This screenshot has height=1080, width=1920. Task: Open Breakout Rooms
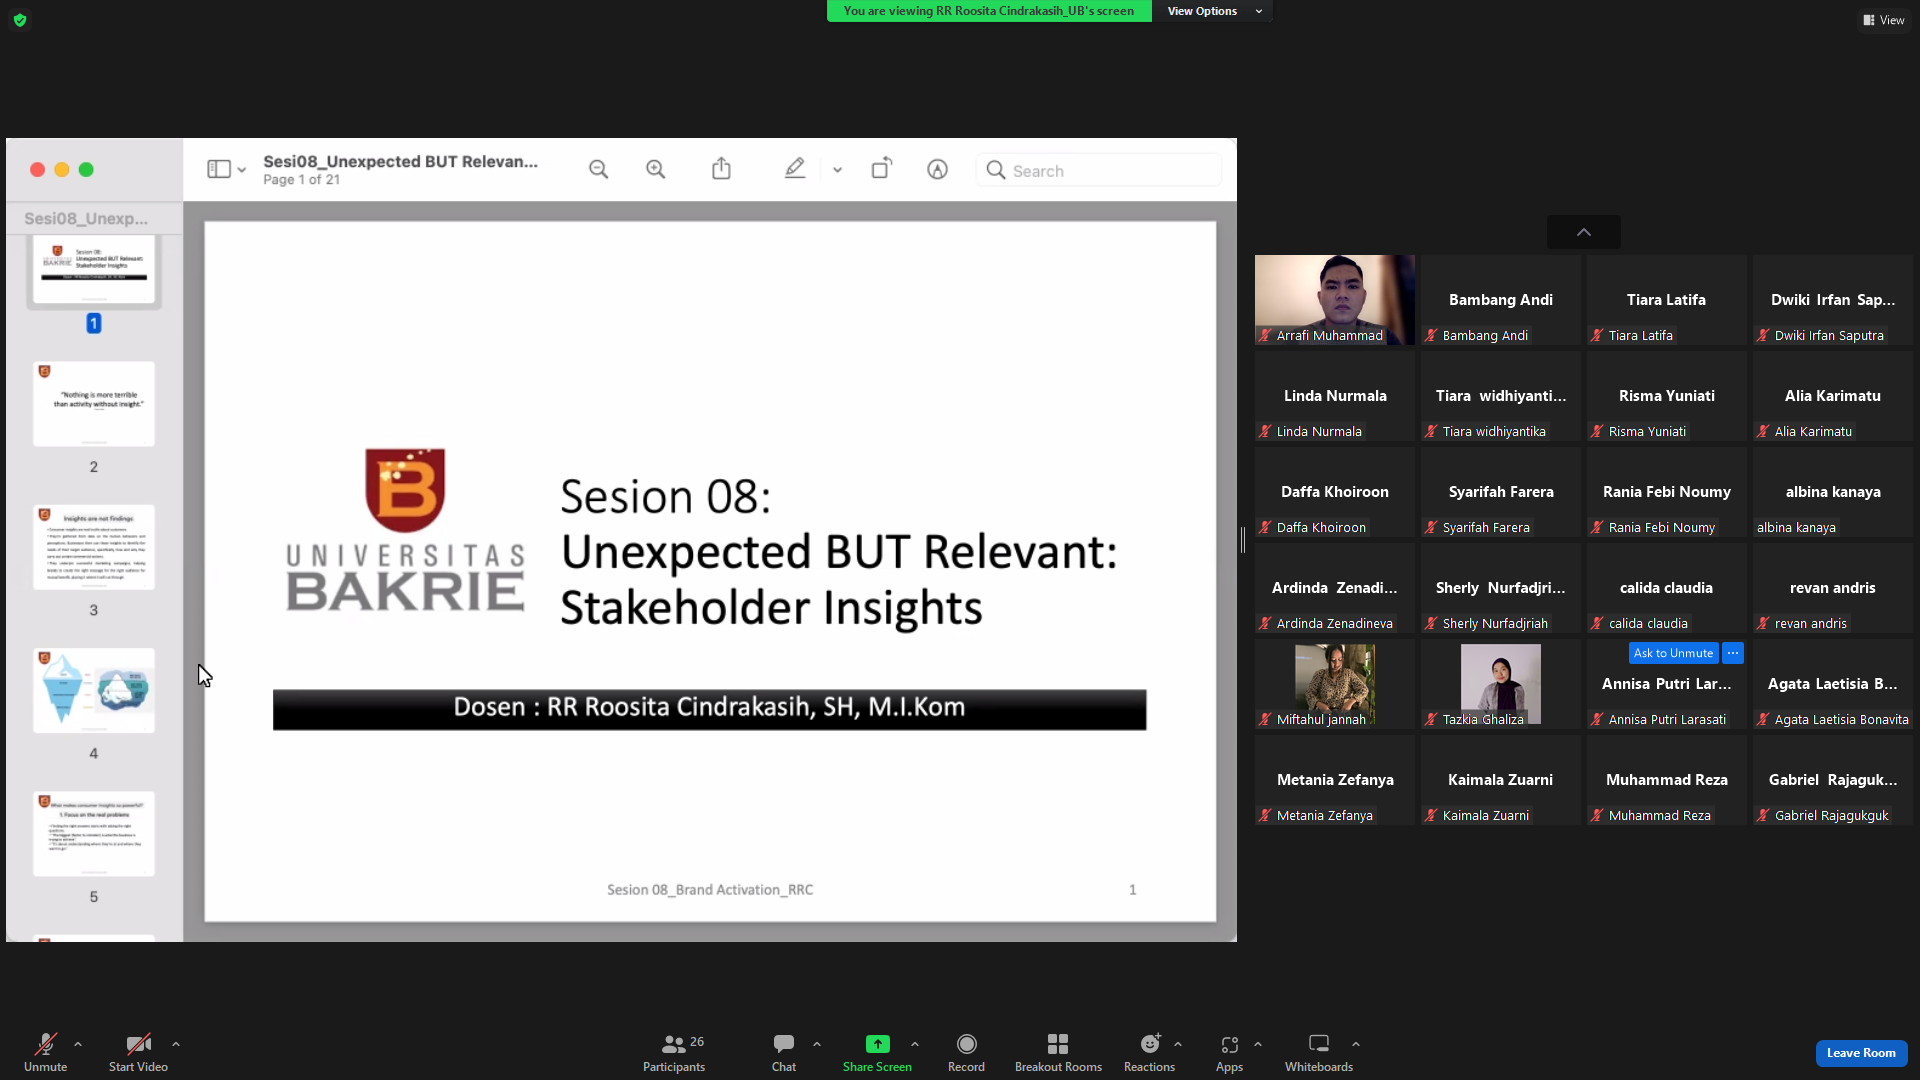(x=1058, y=1053)
